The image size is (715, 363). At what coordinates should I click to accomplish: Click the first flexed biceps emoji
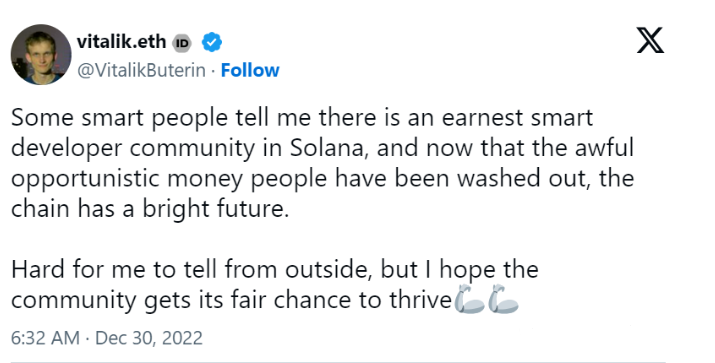(469, 299)
